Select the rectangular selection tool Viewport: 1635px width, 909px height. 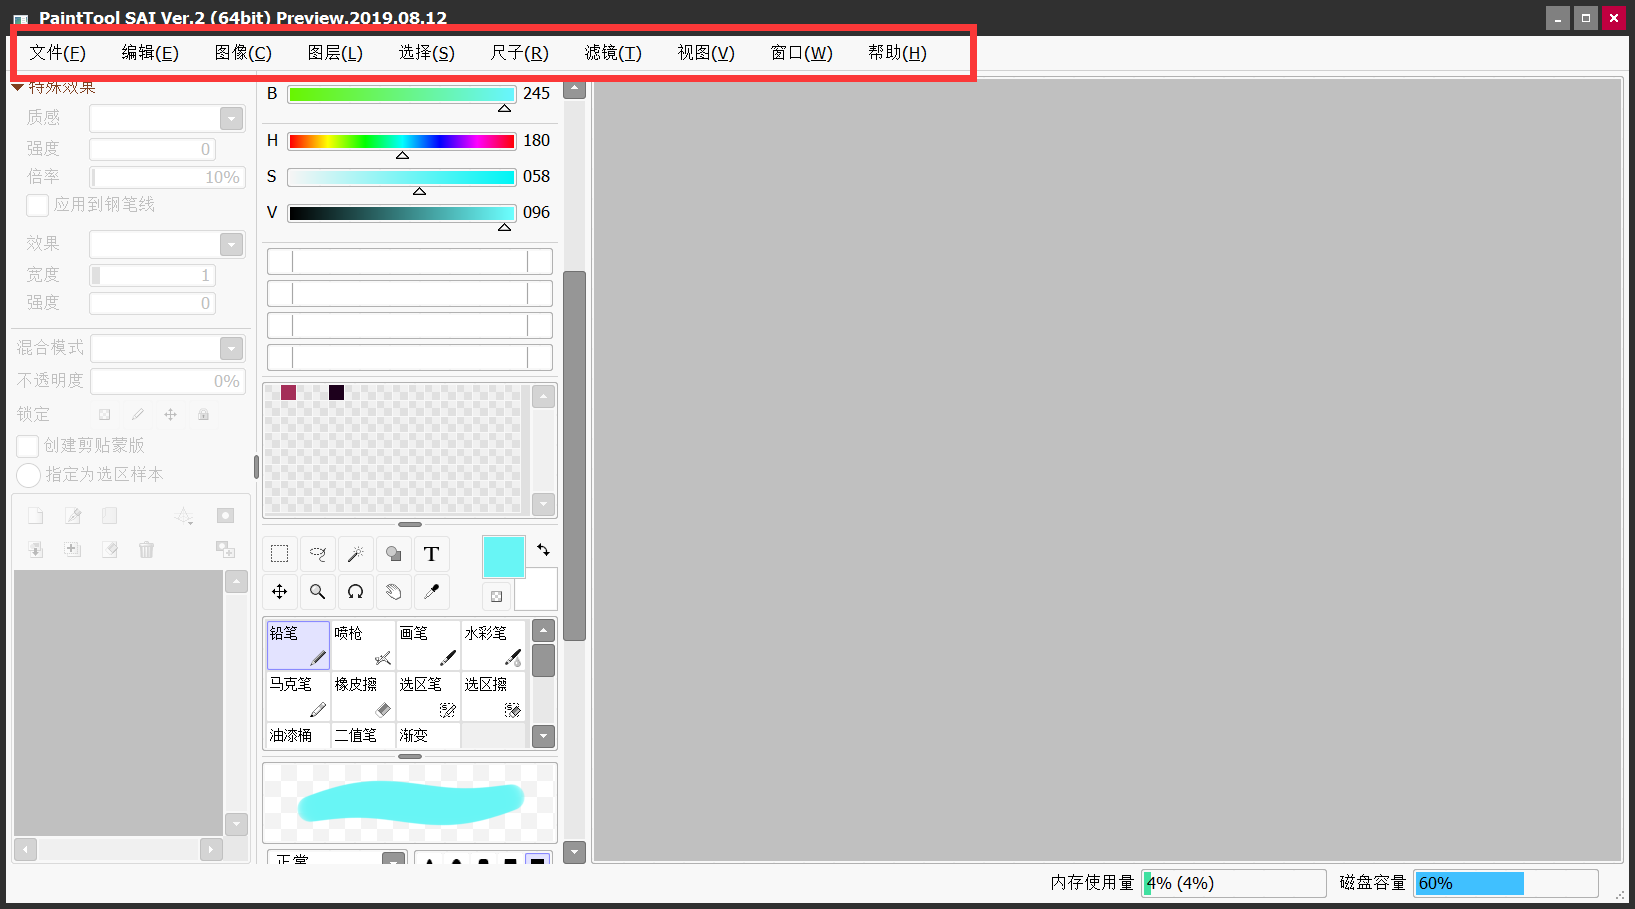[280, 554]
